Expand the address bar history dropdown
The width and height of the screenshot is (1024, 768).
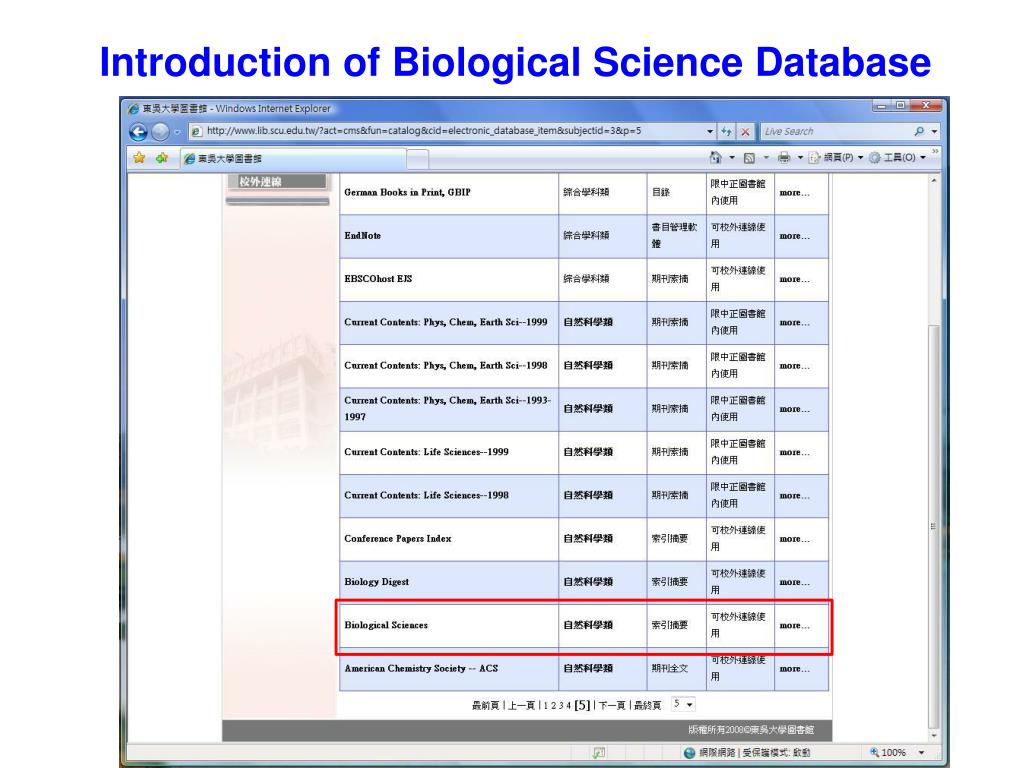pyautogui.click(x=710, y=131)
